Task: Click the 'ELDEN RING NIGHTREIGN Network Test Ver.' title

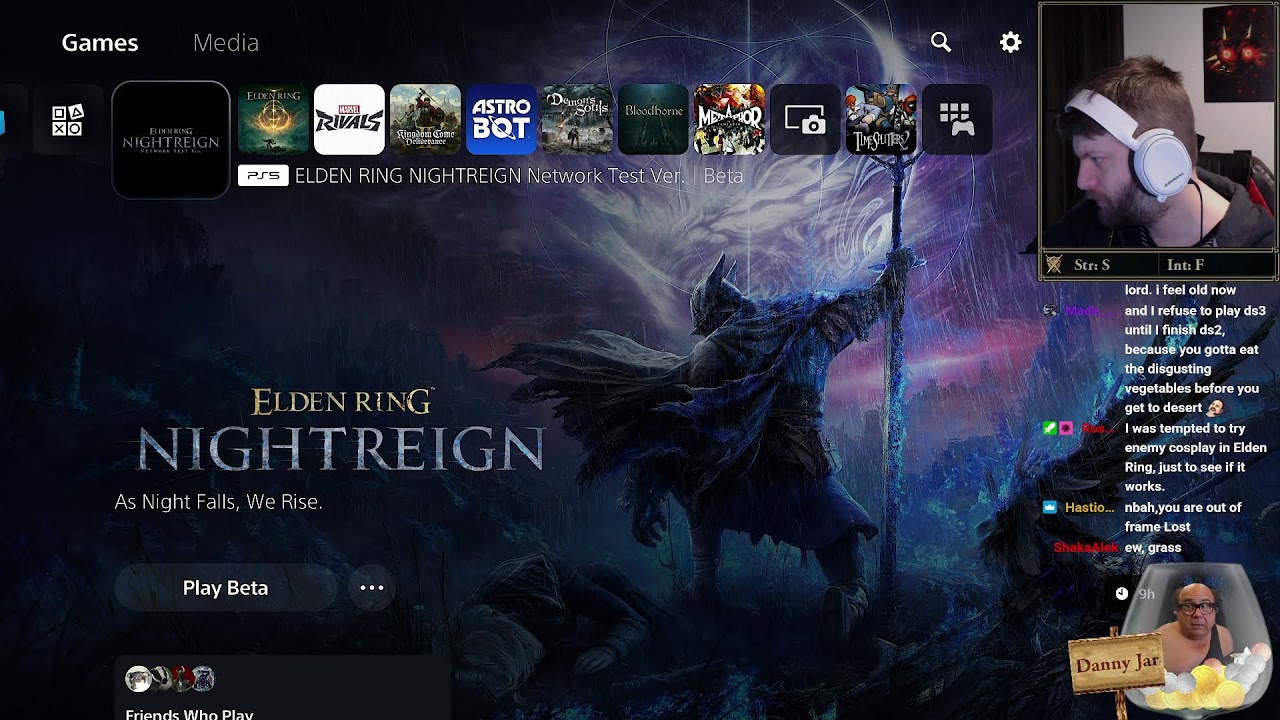Action: [489, 176]
